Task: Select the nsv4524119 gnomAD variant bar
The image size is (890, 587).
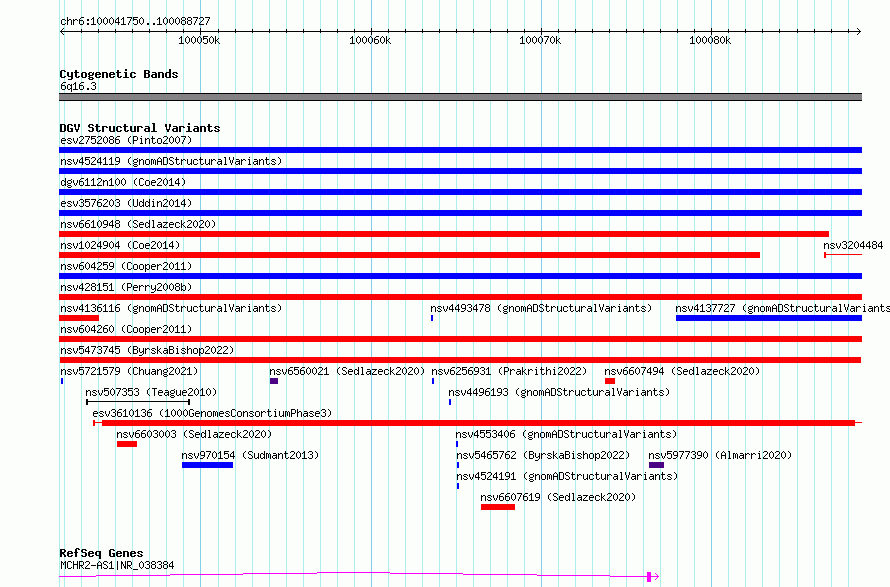Action: point(460,171)
